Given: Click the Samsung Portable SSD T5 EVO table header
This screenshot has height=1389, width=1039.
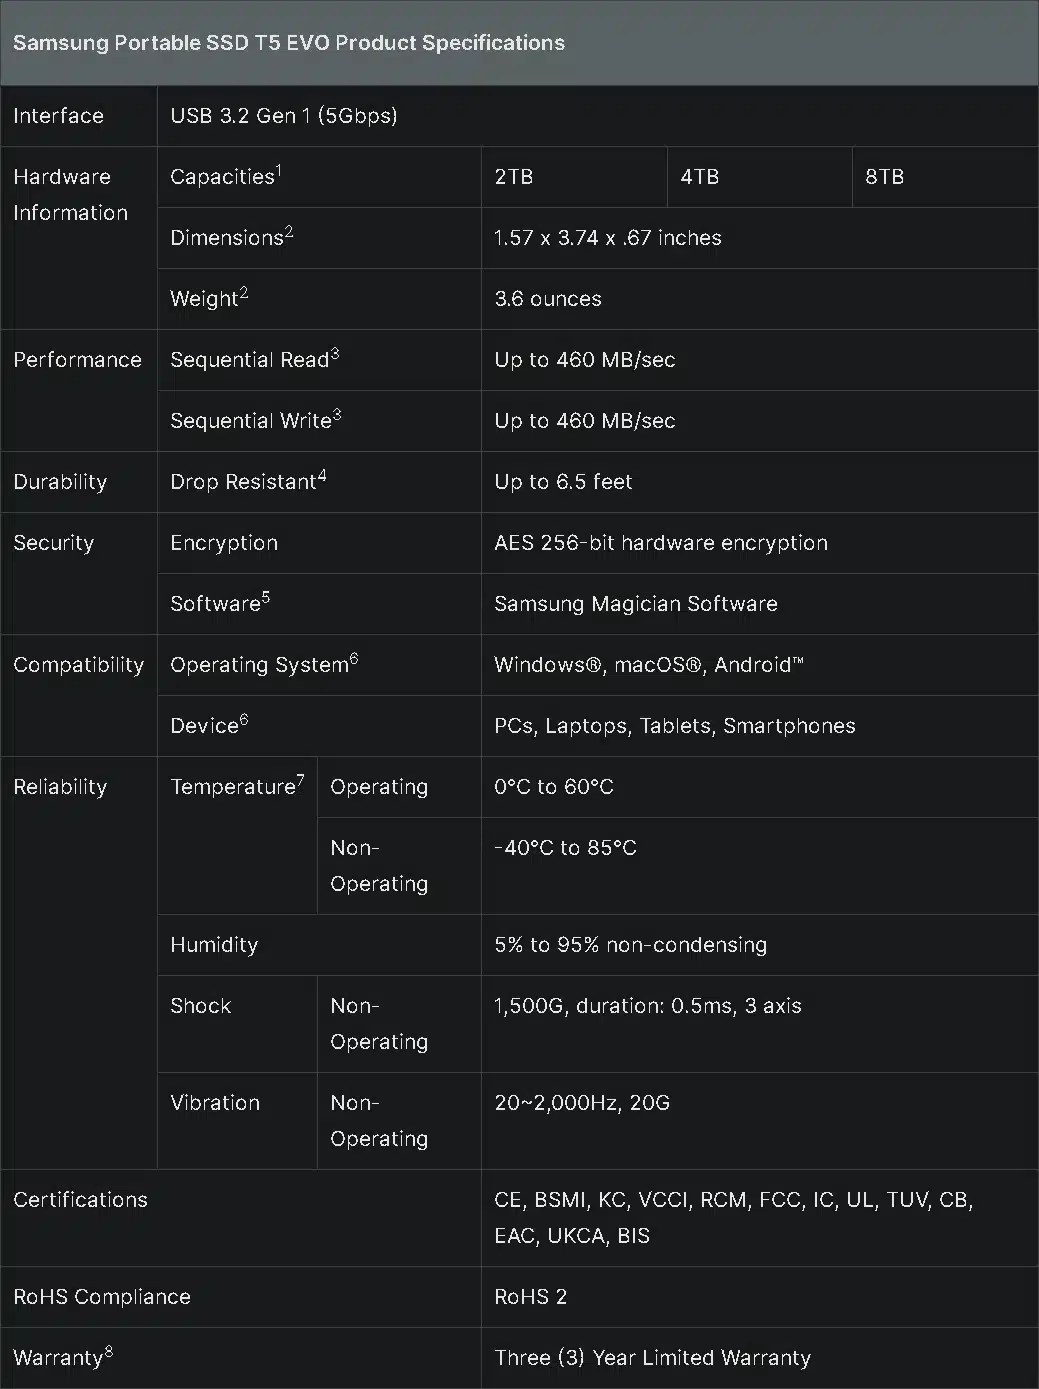Looking at the screenshot, I should [x=519, y=43].
